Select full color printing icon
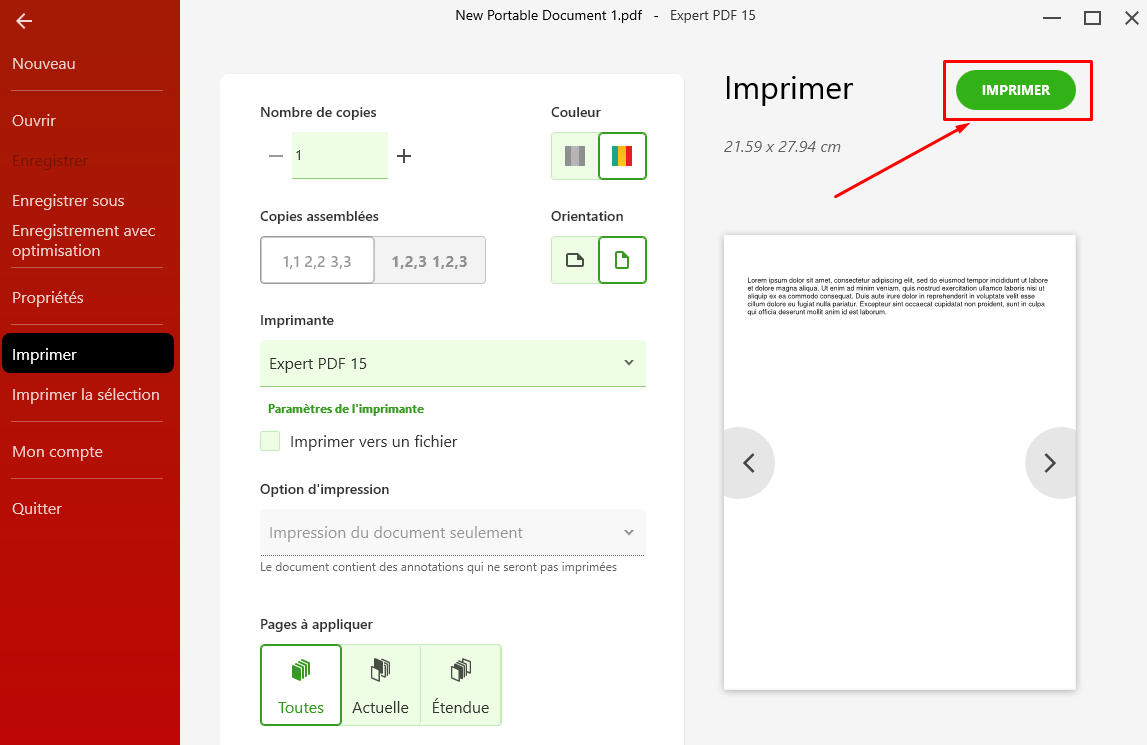The height and width of the screenshot is (745, 1147). pos(622,156)
